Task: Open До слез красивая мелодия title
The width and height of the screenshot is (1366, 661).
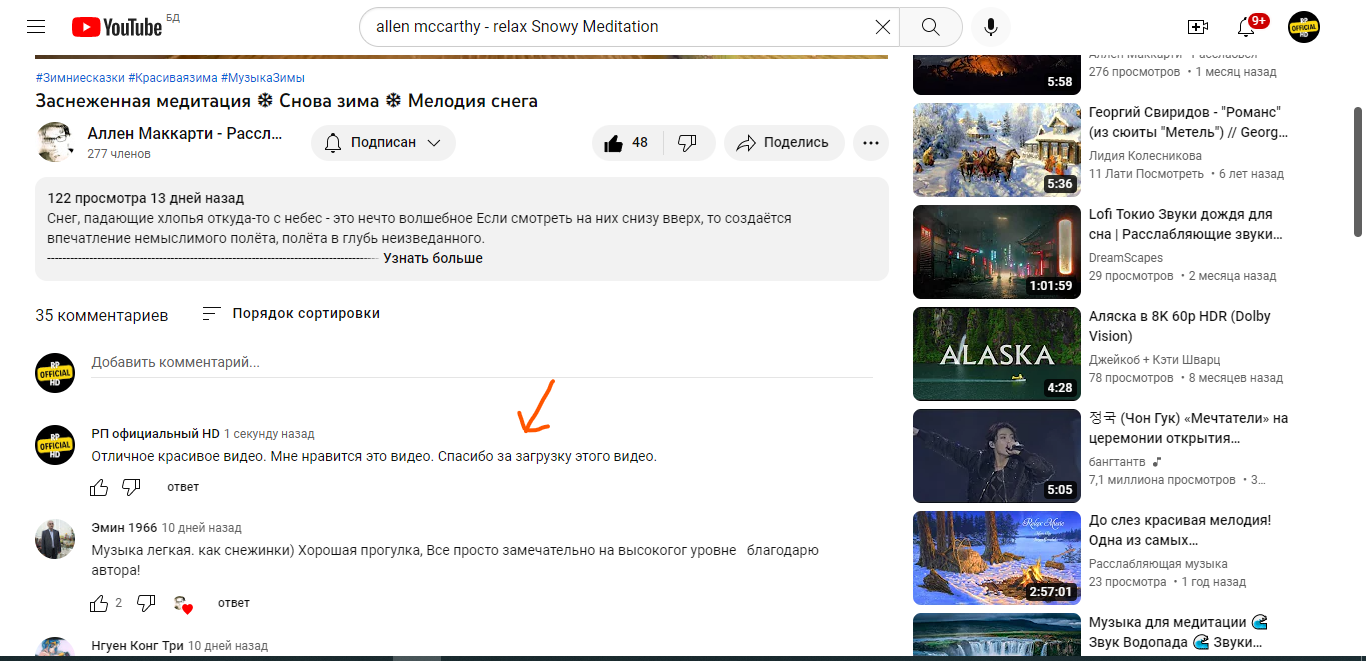Action: click(x=1180, y=530)
